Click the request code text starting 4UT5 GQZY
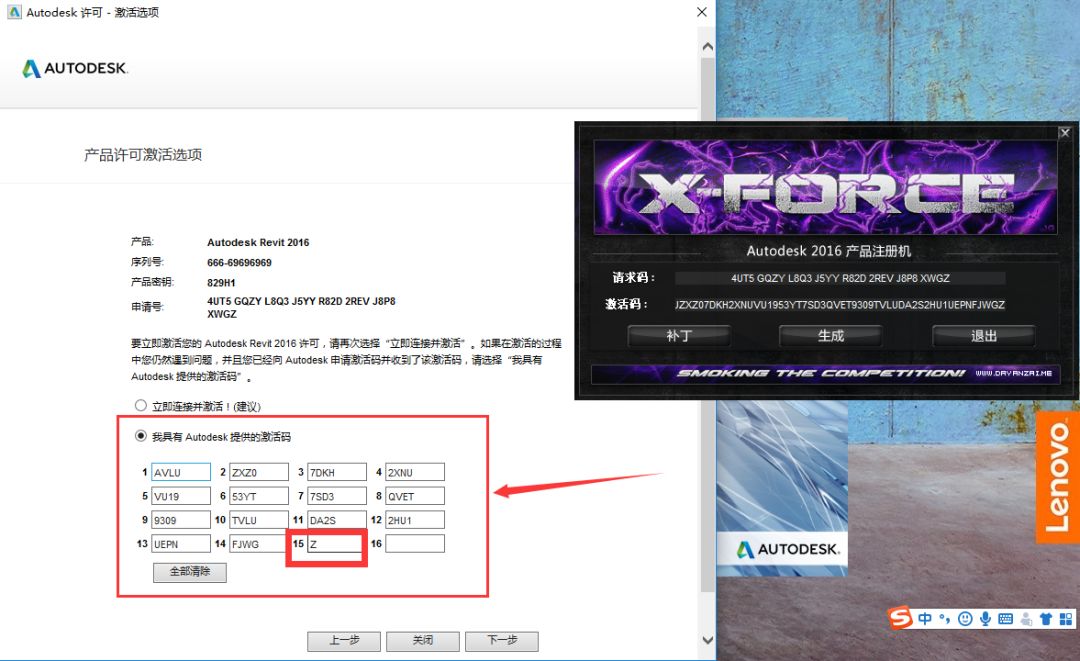 pyautogui.click(x=301, y=307)
